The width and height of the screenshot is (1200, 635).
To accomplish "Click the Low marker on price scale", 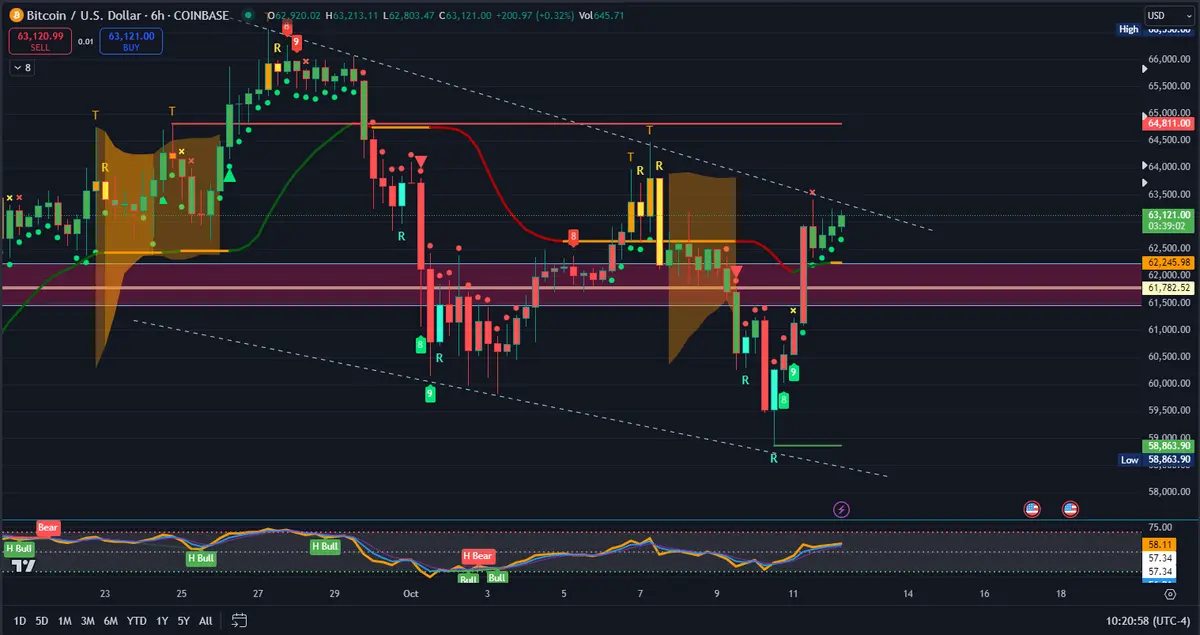I will (x=1129, y=460).
